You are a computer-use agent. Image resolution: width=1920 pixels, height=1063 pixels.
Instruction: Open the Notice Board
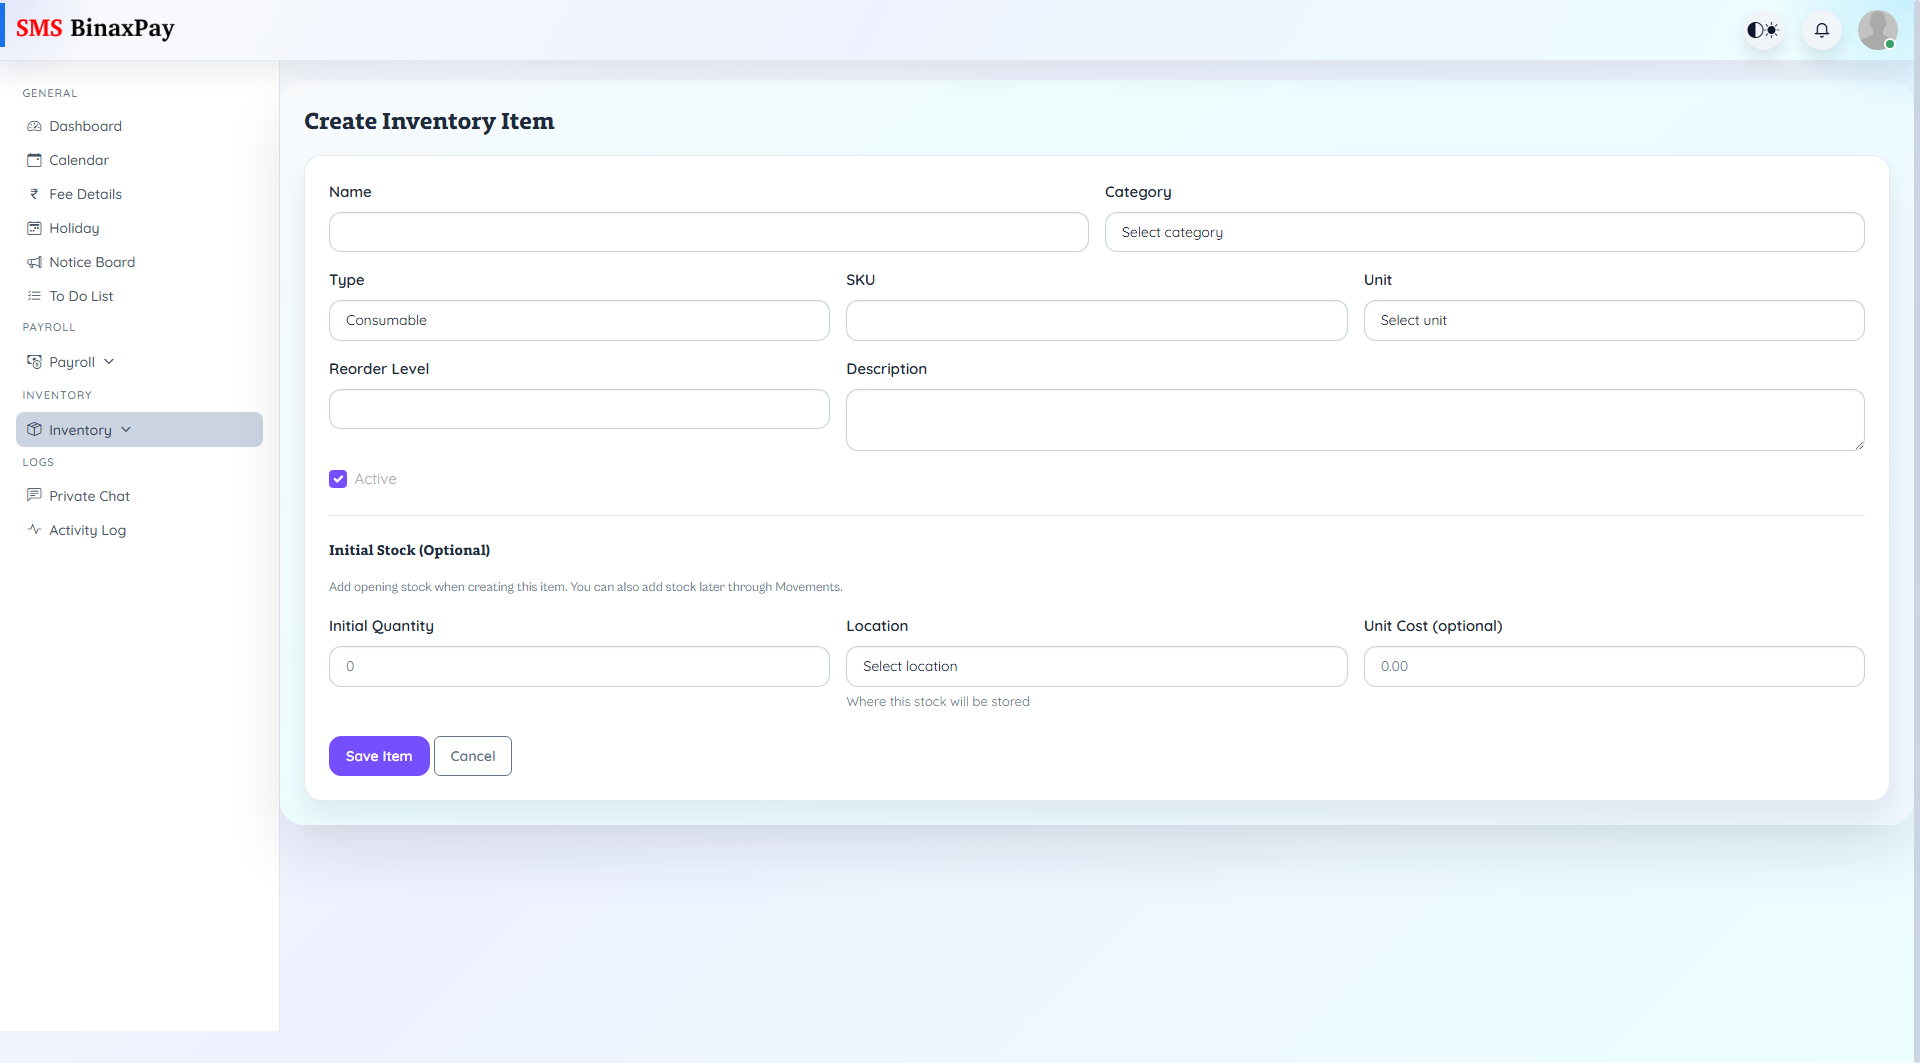(92, 262)
